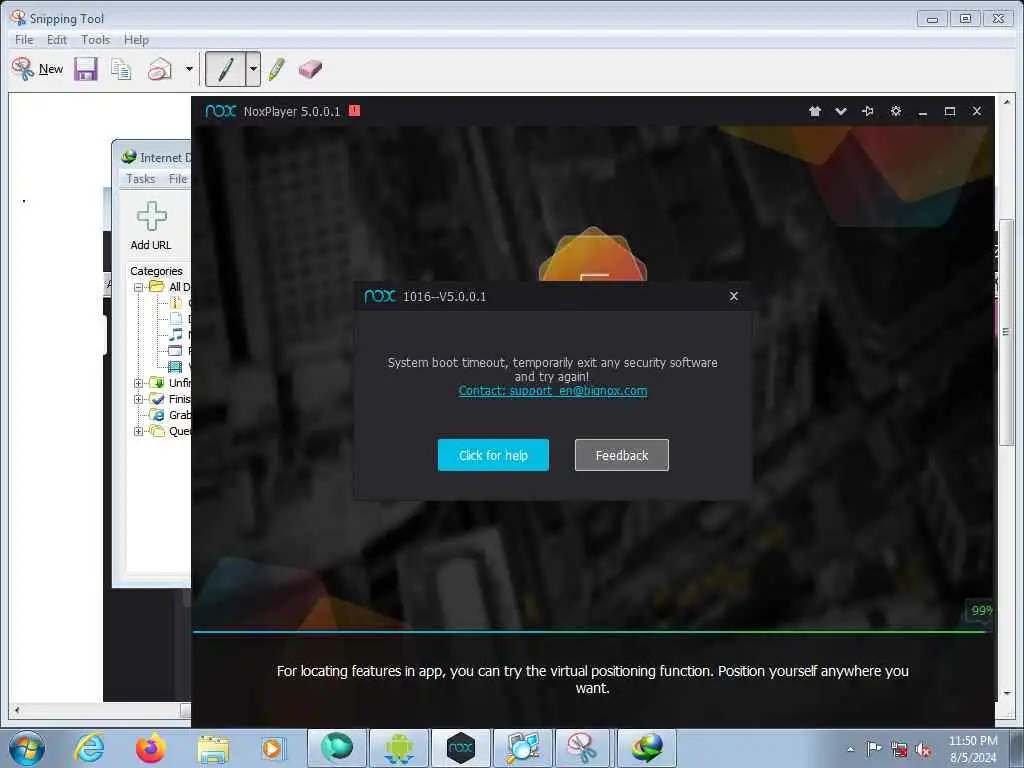The image size is (1024, 768).
Task: Open NoxPlayer settings gear icon
Action: click(x=896, y=112)
